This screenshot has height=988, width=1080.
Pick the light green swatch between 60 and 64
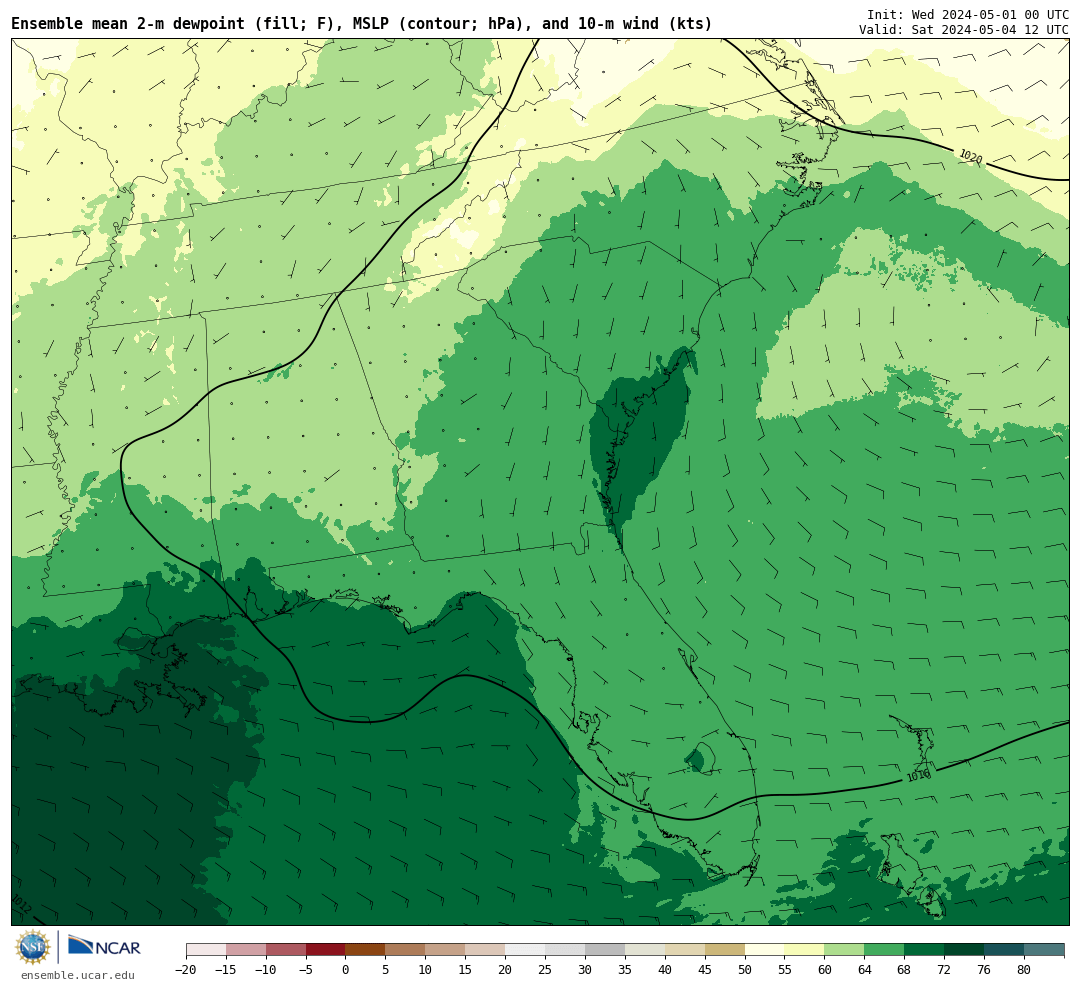(844, 950)
